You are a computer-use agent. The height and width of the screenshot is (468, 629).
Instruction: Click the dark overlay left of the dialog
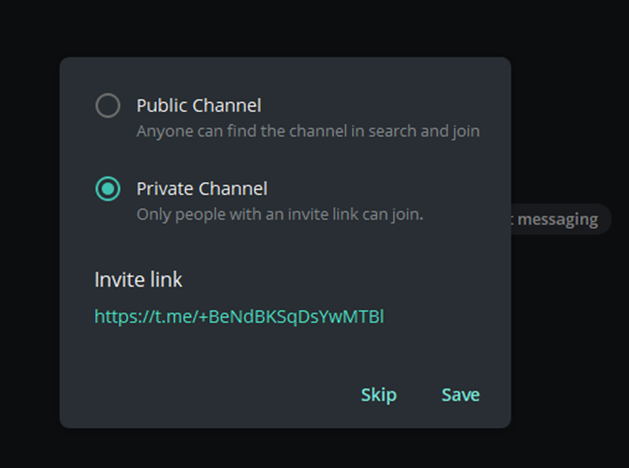(30, 240)
